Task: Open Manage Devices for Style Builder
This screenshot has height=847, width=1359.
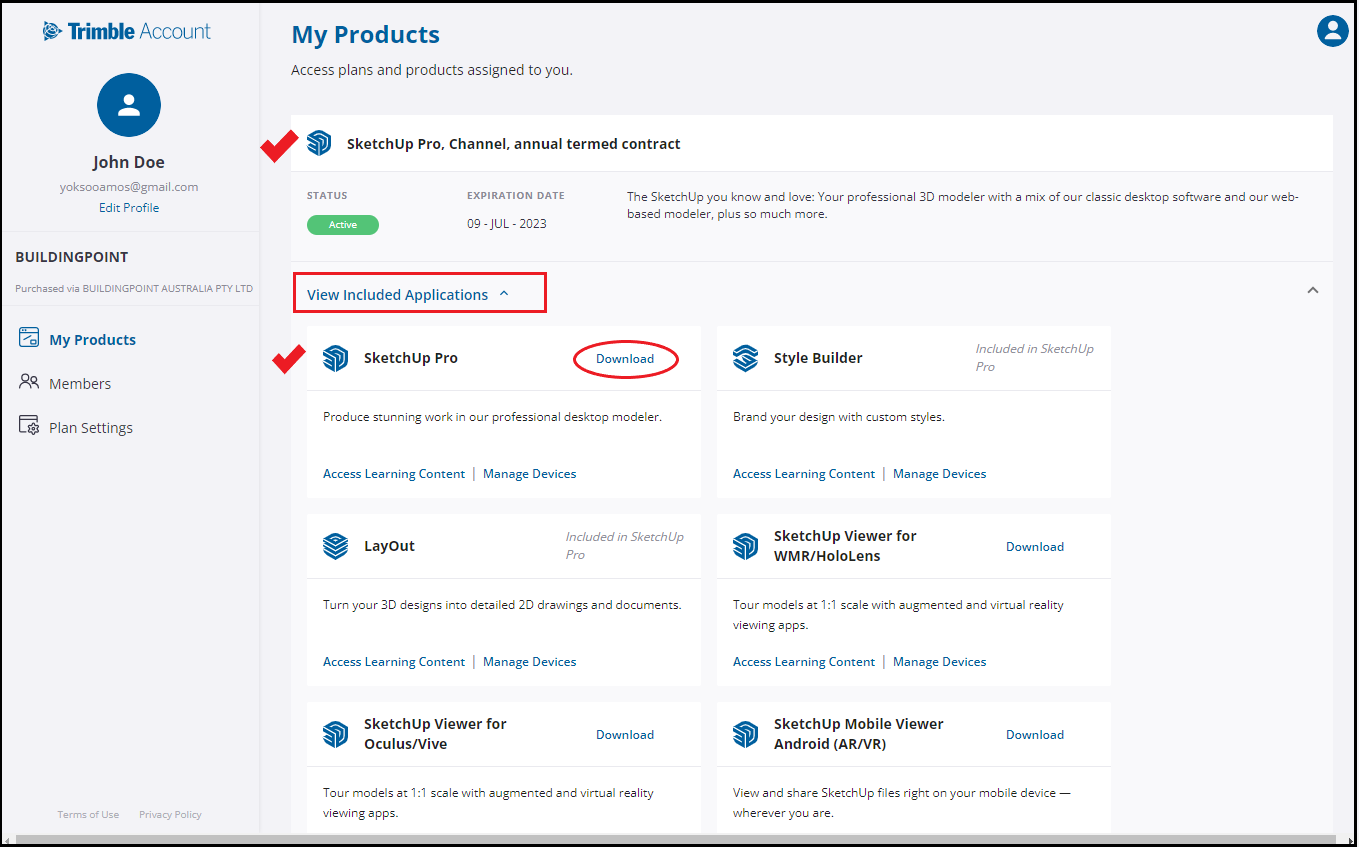Action: tap(939, 474)
